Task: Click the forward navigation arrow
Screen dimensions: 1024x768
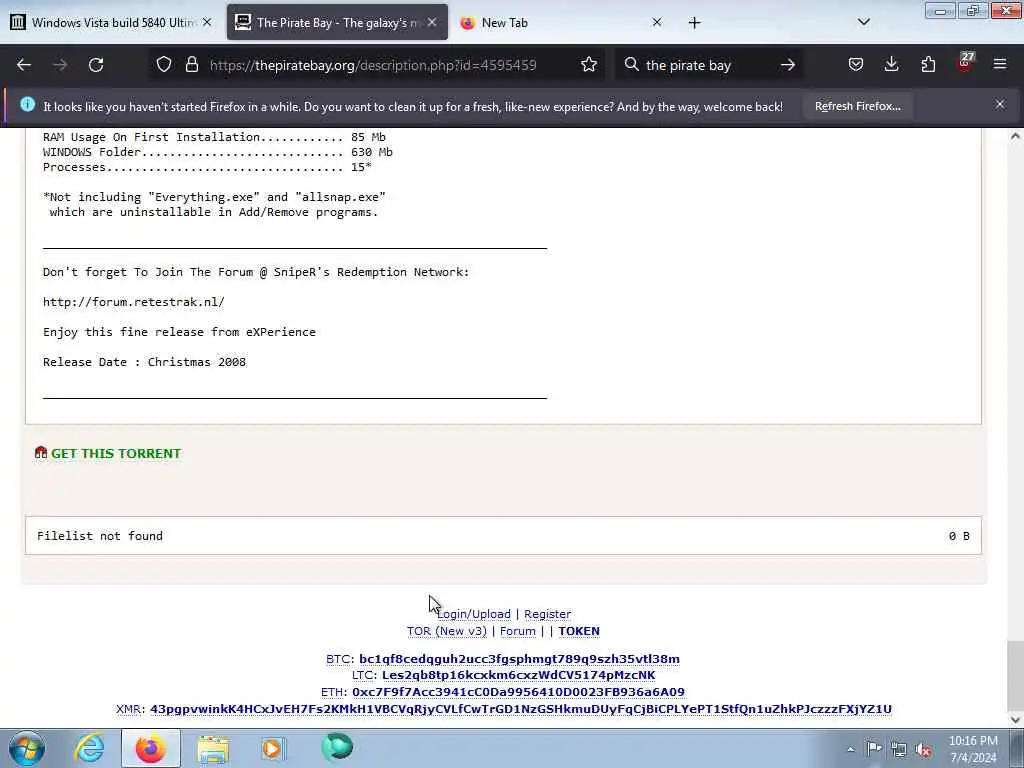Action: [60, 65]
